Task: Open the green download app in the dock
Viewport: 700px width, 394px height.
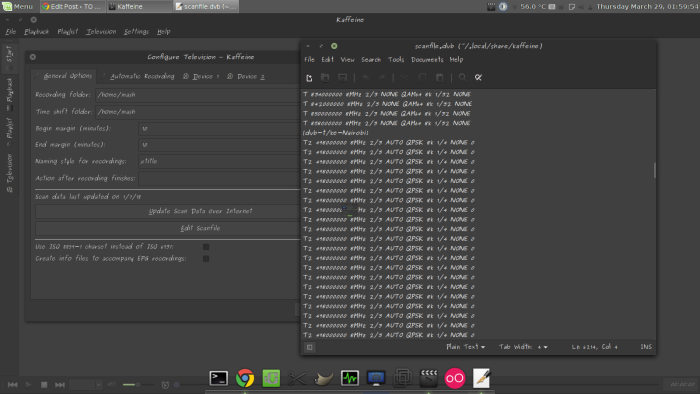Action: click(271, 378)
